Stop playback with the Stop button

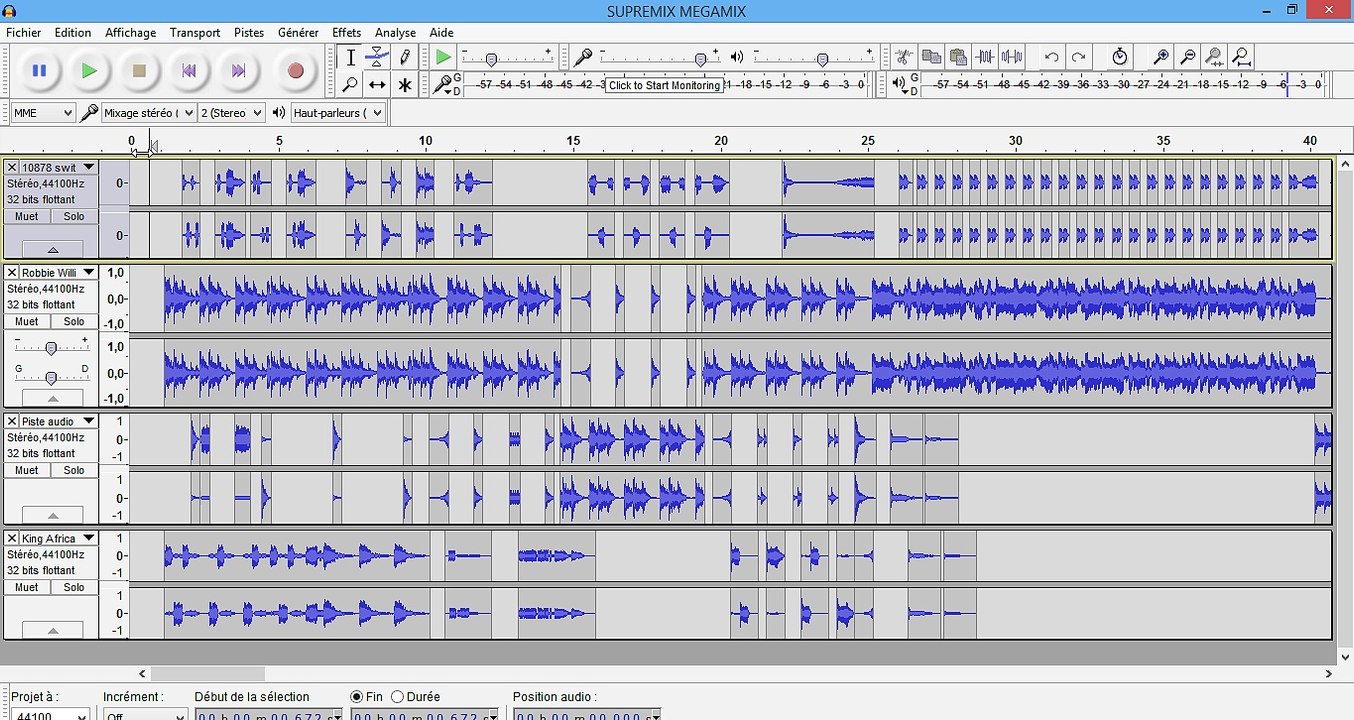[x=139, y=71]
